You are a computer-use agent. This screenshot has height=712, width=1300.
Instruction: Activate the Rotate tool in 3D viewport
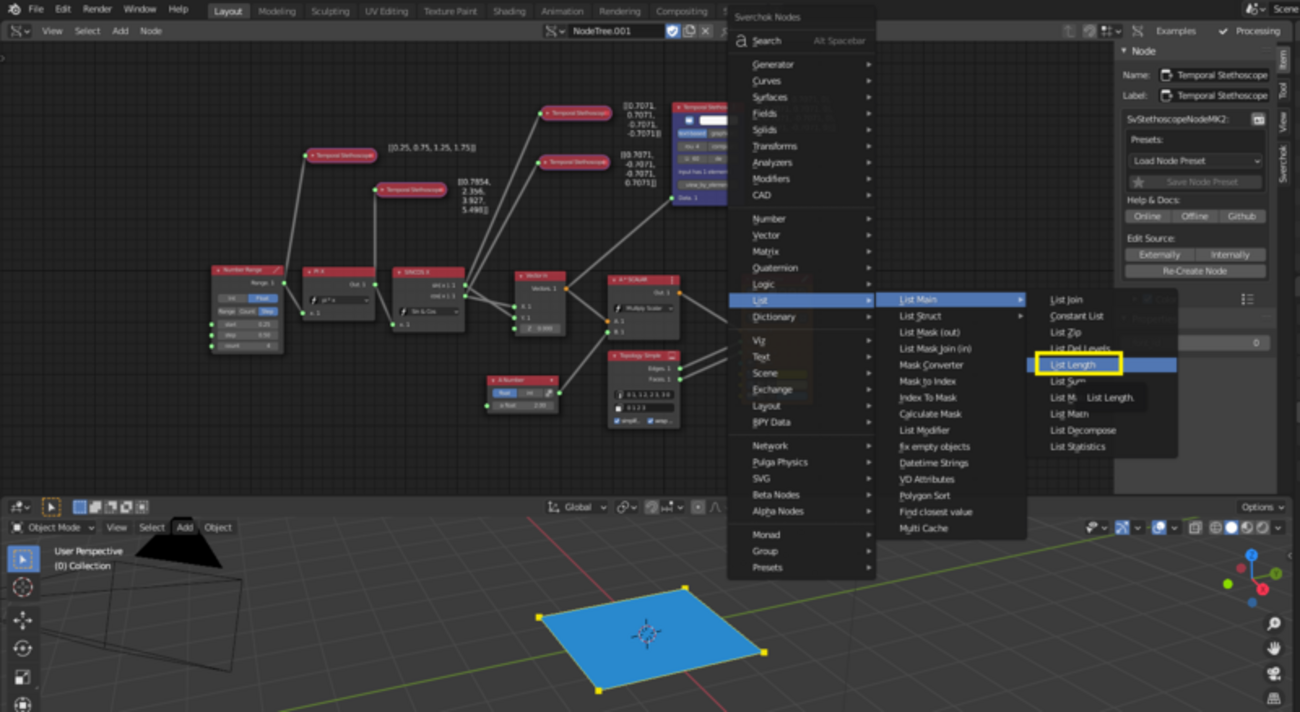[22, 649]
